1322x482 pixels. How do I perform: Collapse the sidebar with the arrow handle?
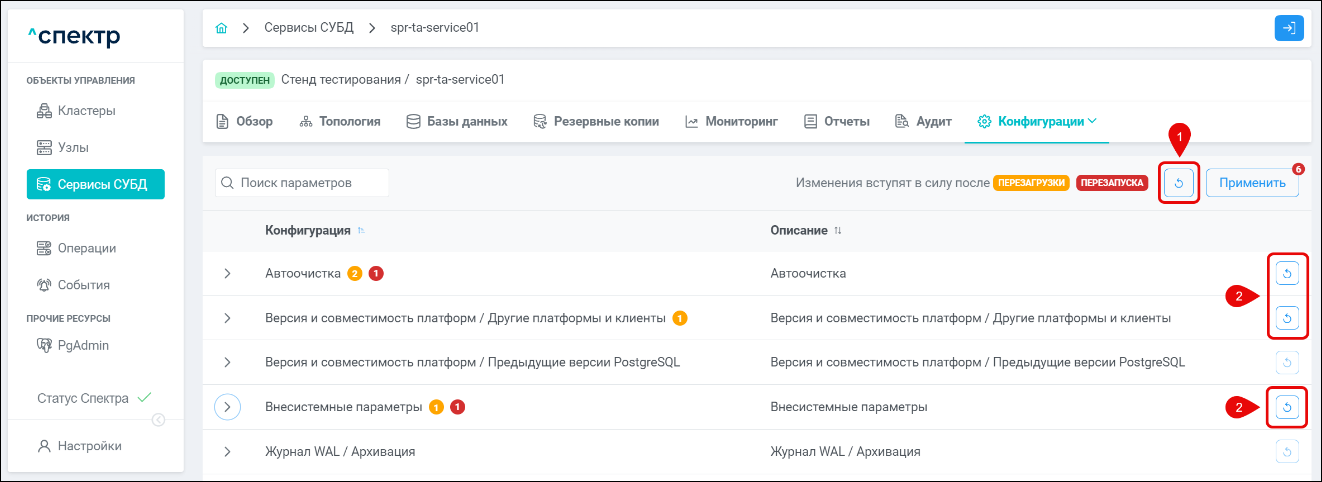pos(158,420)
